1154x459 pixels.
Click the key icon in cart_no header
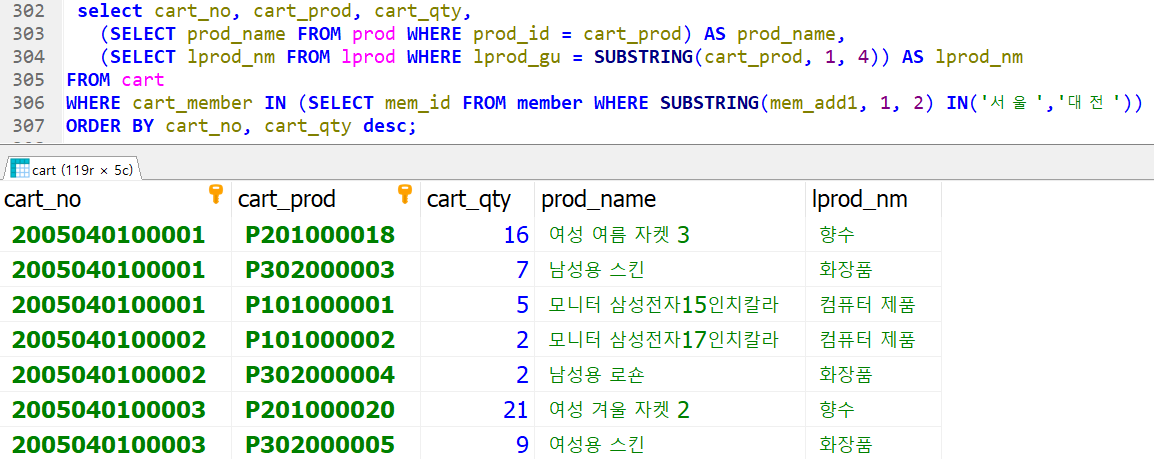(216, 194)
